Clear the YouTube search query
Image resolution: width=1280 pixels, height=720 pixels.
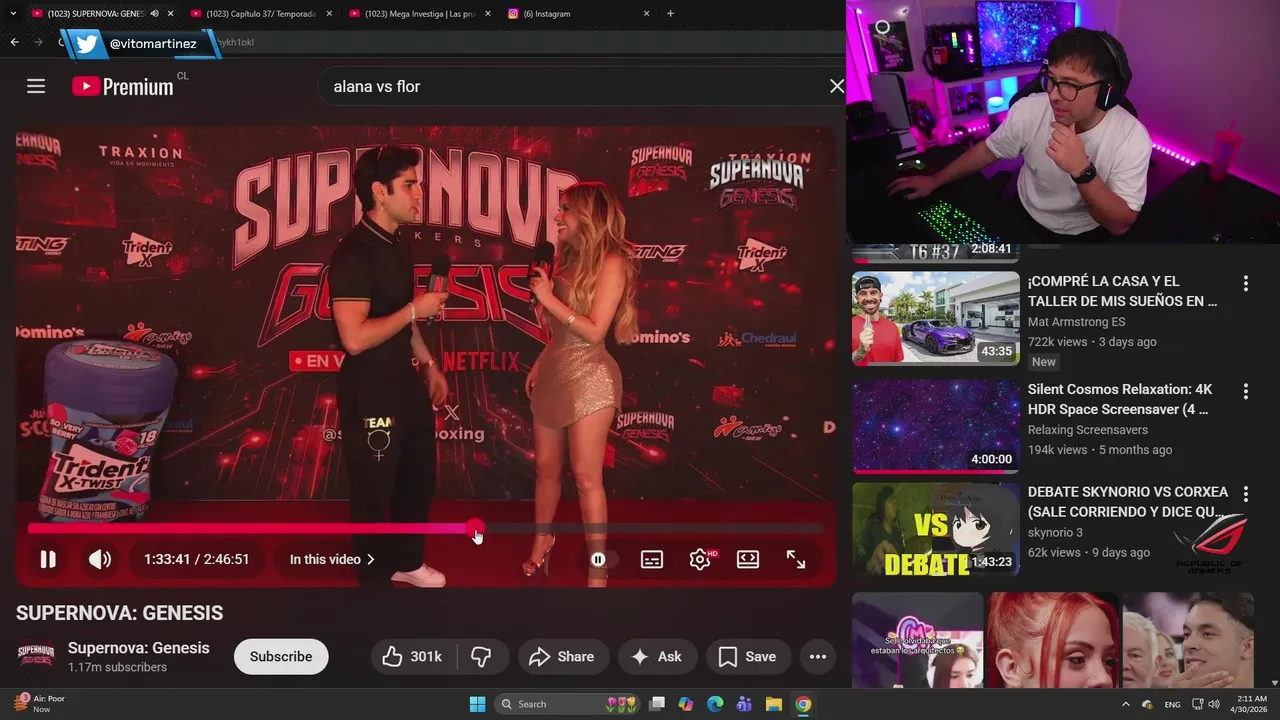pyautogui.click(x=837, y=86)
